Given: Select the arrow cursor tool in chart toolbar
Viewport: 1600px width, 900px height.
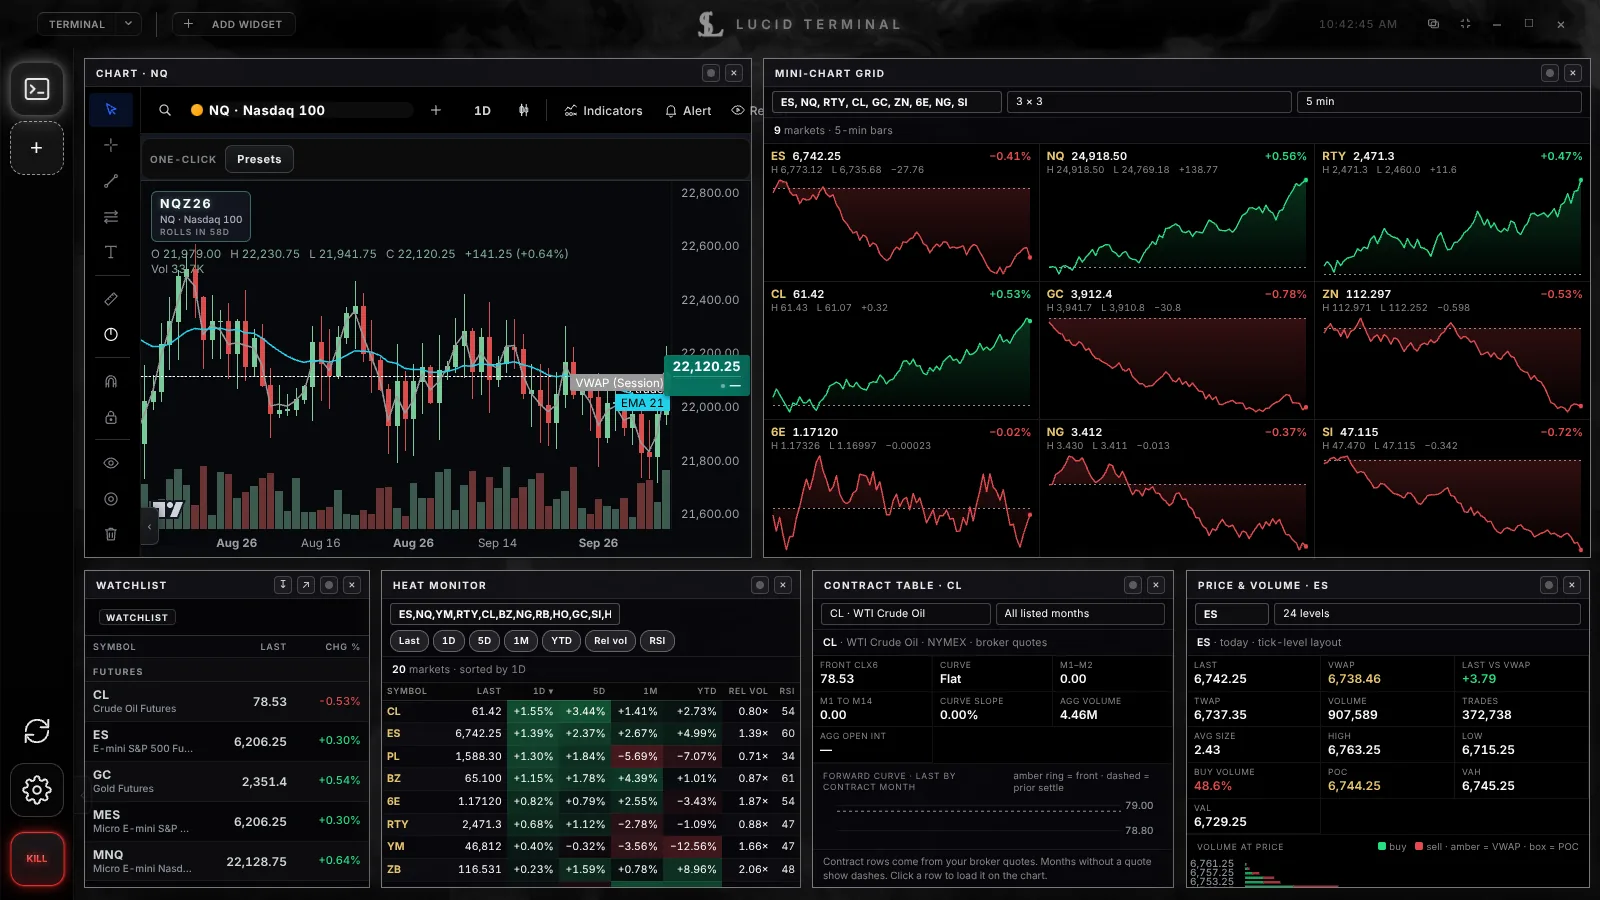Looking at the screenshot, I should point(111,109).
